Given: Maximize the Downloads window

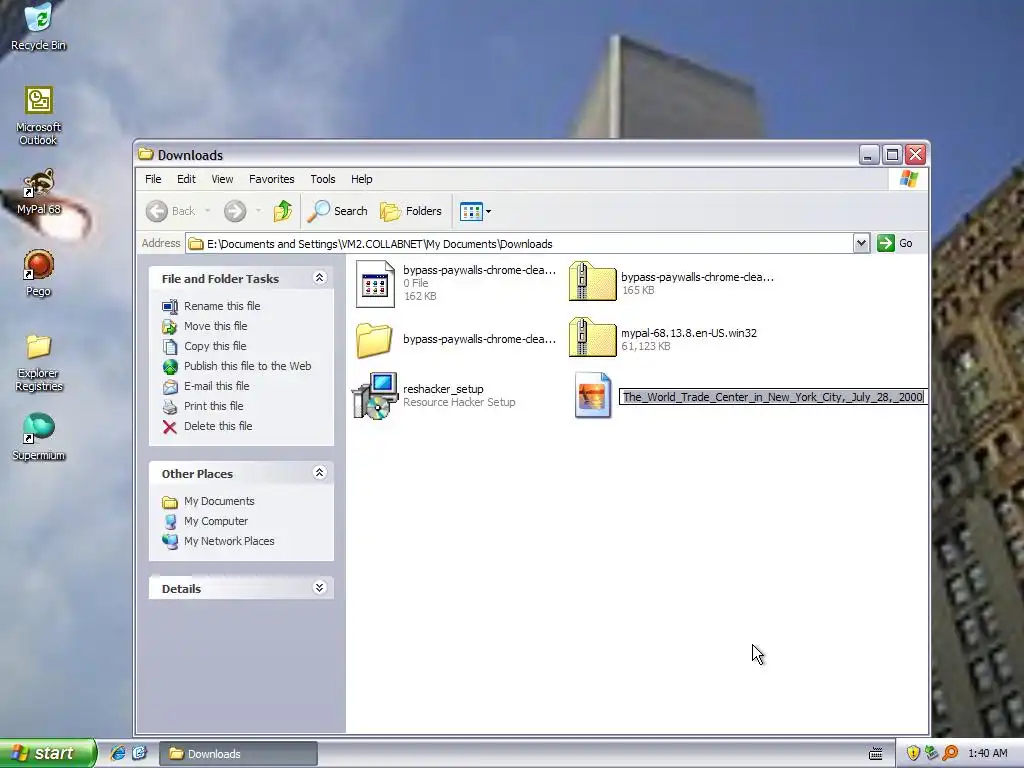Looking at the screenshot, I should click(x=892, y=155).
